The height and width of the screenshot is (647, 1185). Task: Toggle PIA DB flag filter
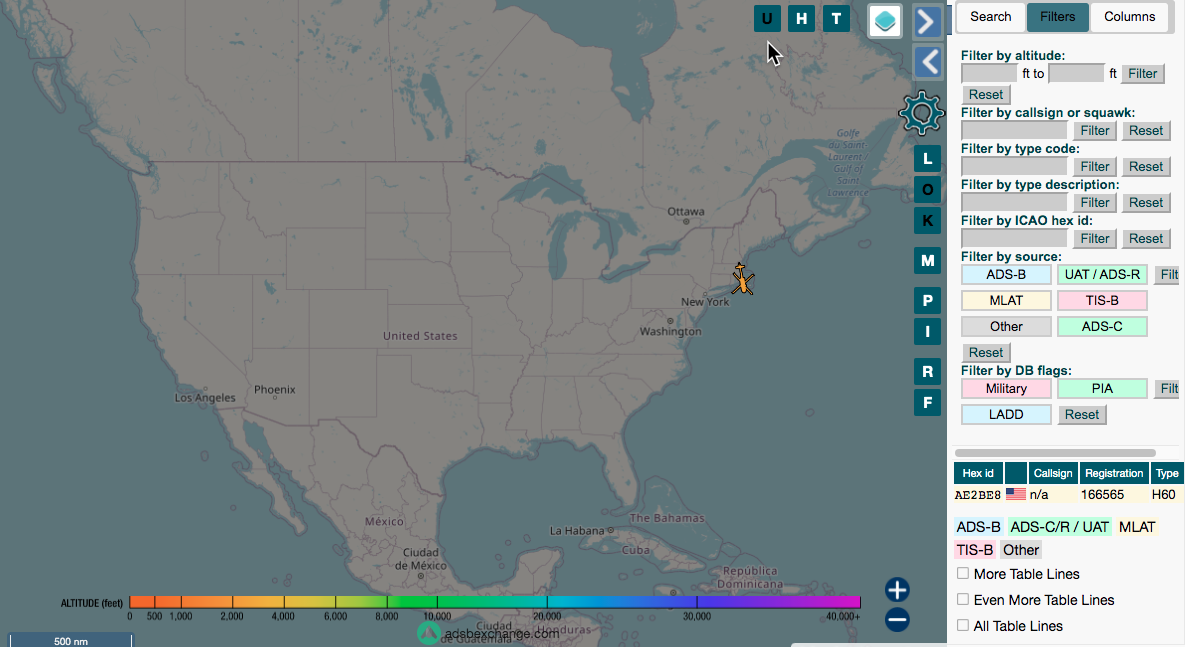(x=1102, y=389)
